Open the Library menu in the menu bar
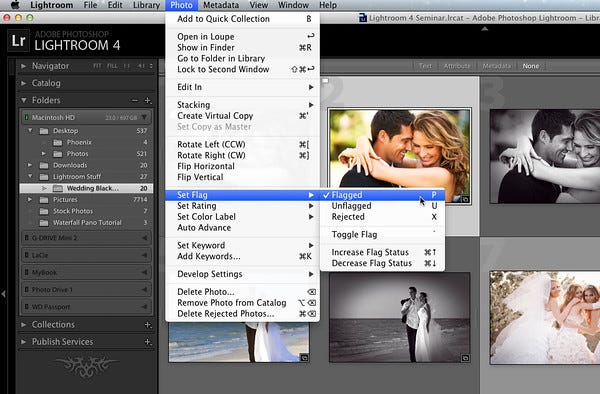Screen dimensions: 600x394 click(146, 5)
